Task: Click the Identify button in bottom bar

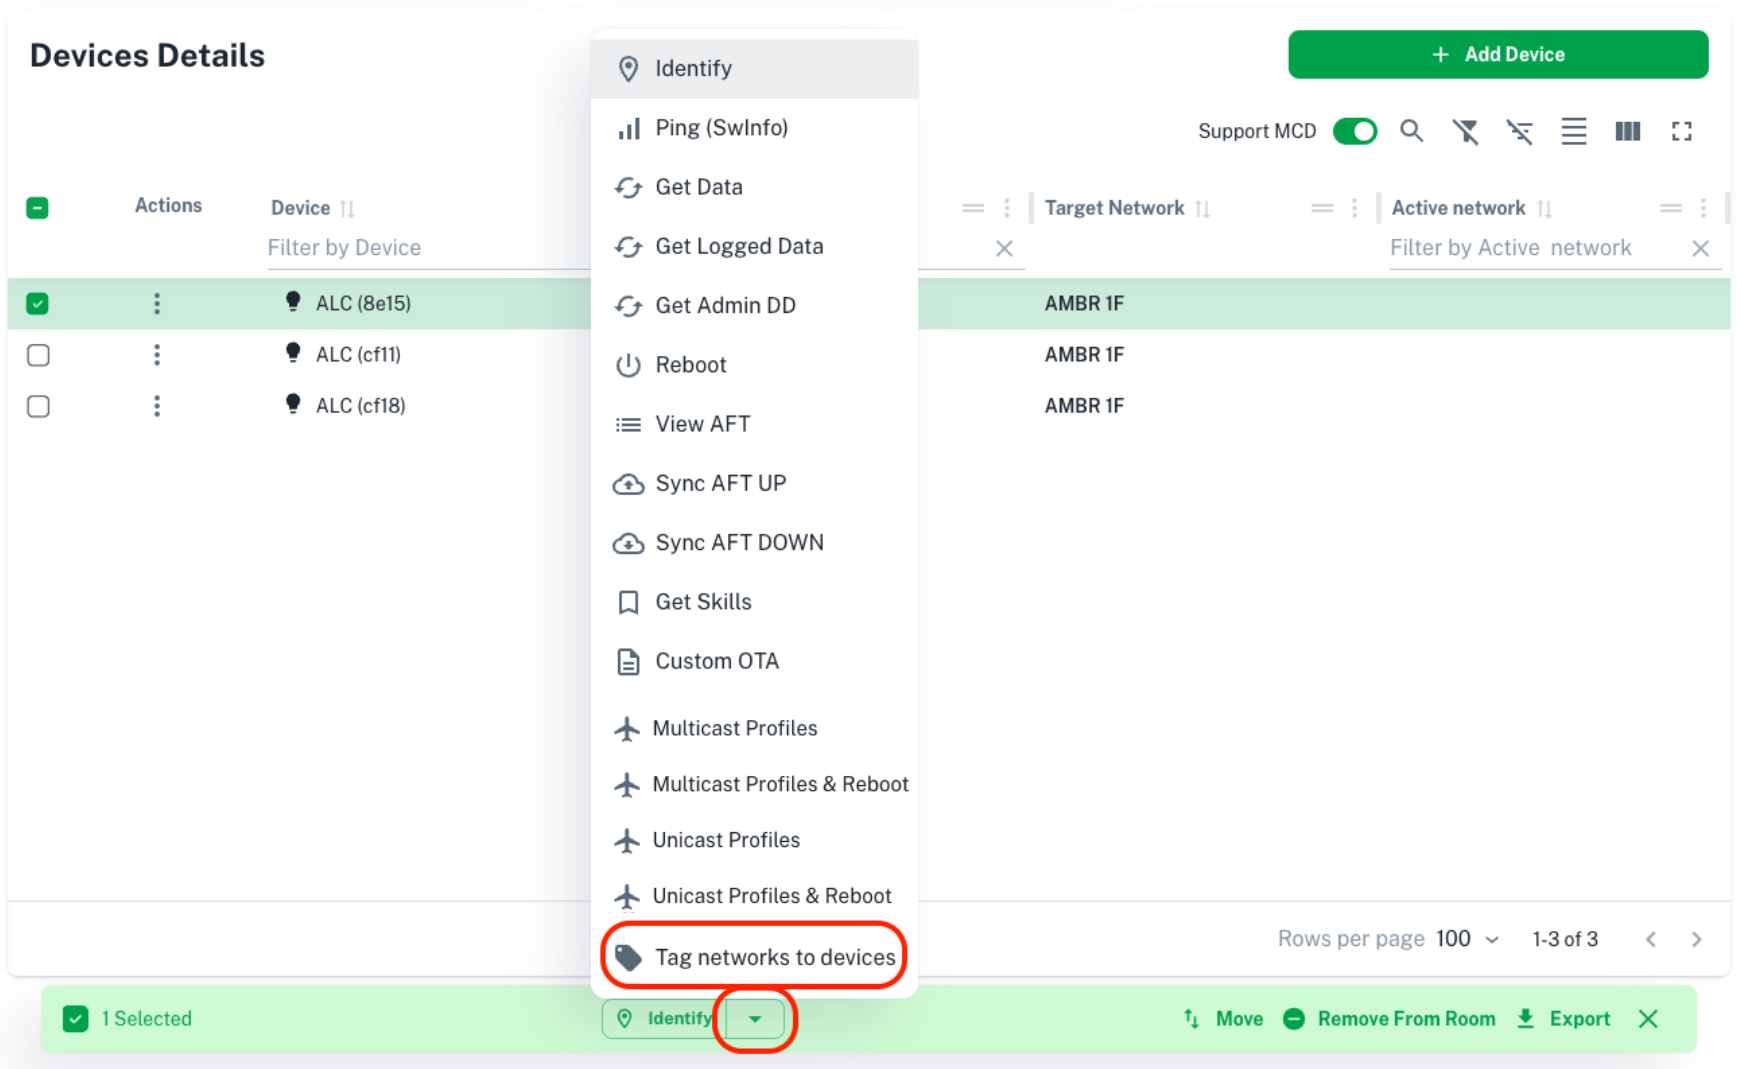Action: click(x=664, y=1019)
